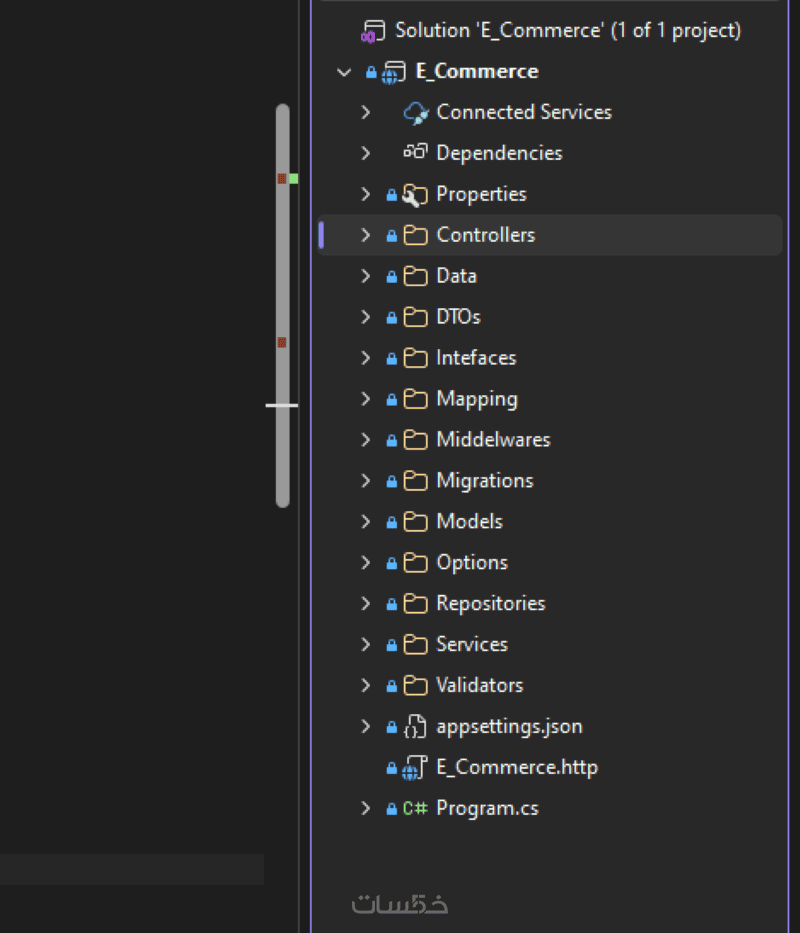Click the Solution 'E_Commerce' icon

(373, 31)
